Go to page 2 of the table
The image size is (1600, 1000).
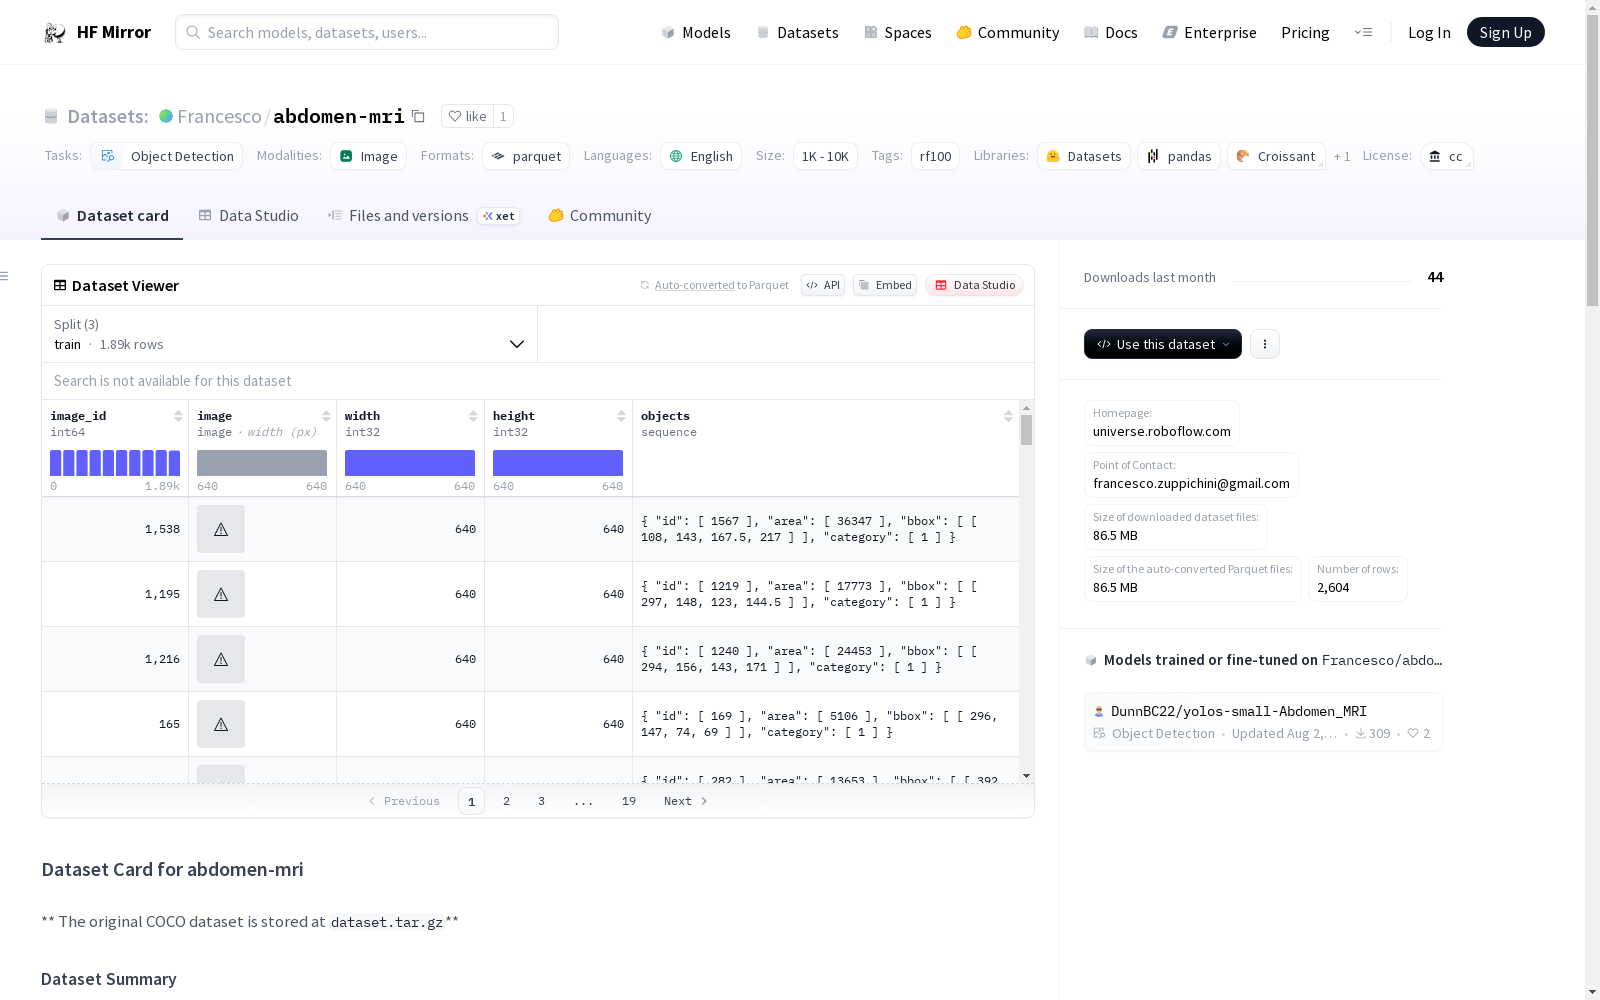(507, 801)
